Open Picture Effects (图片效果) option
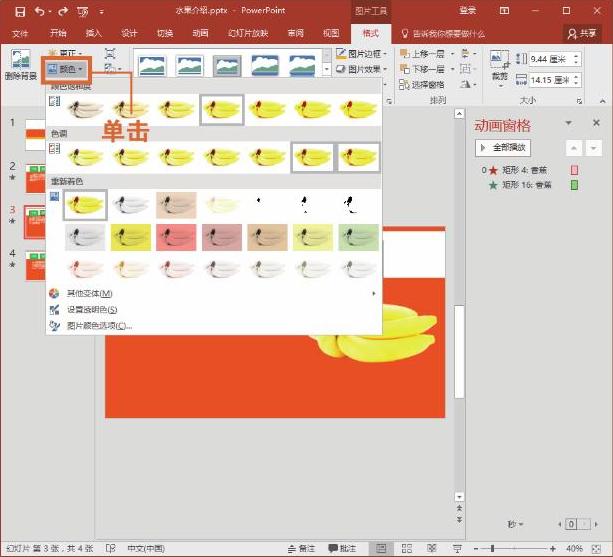 coord(362,69)
